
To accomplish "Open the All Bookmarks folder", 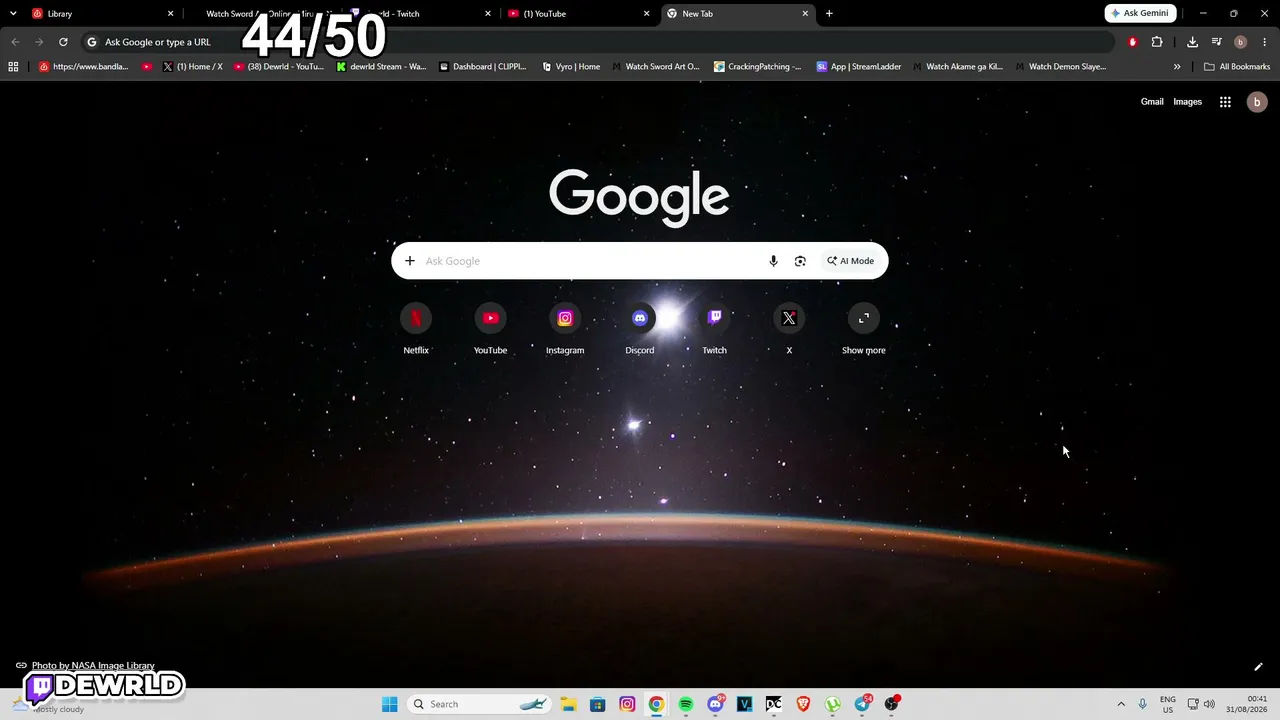I will point(1237,67).
